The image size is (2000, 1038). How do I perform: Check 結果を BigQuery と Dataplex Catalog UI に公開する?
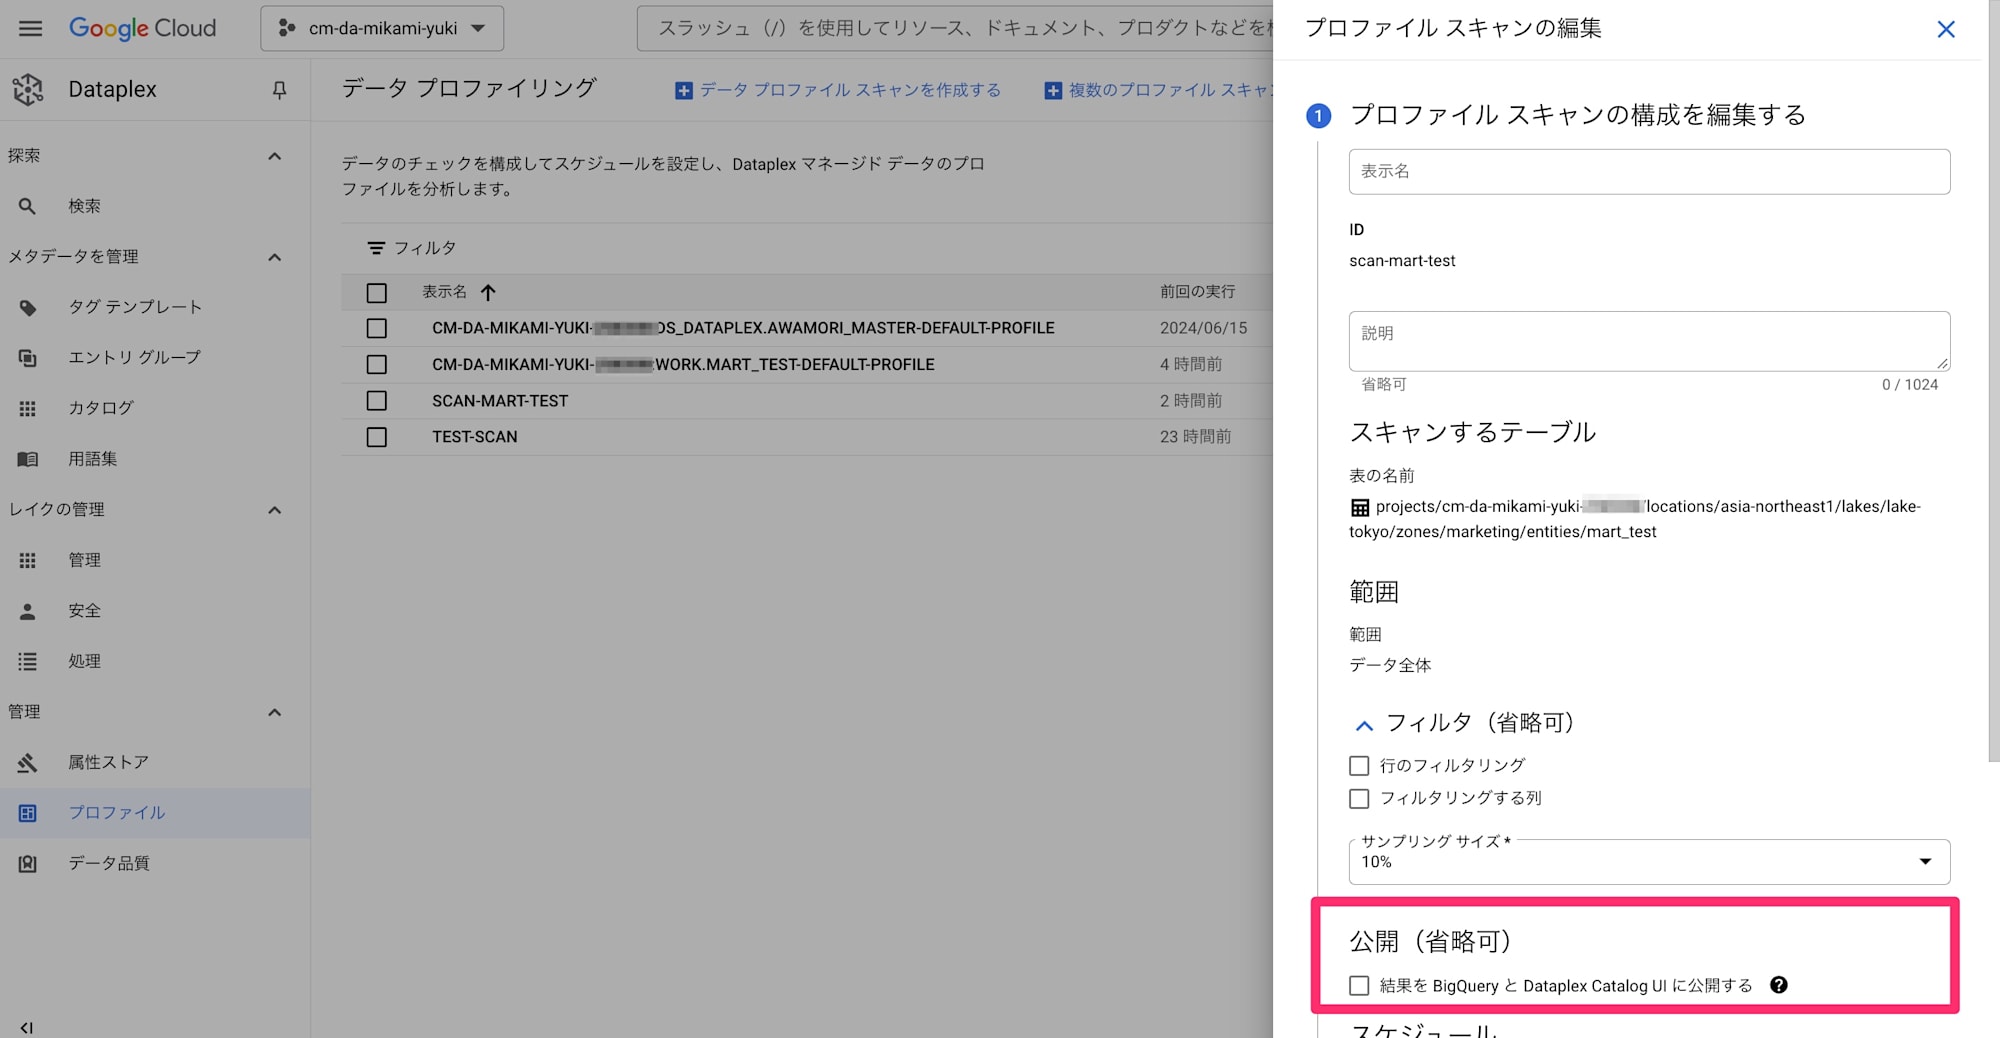[x=1359, y=986]
